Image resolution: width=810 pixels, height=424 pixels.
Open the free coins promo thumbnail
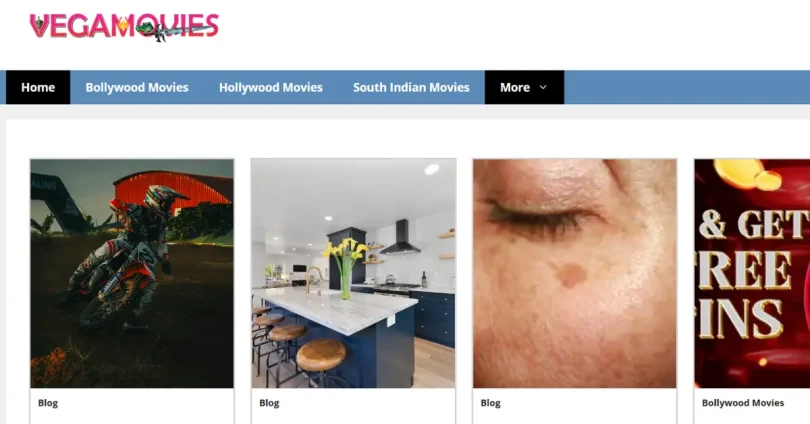tap(752, 273)
